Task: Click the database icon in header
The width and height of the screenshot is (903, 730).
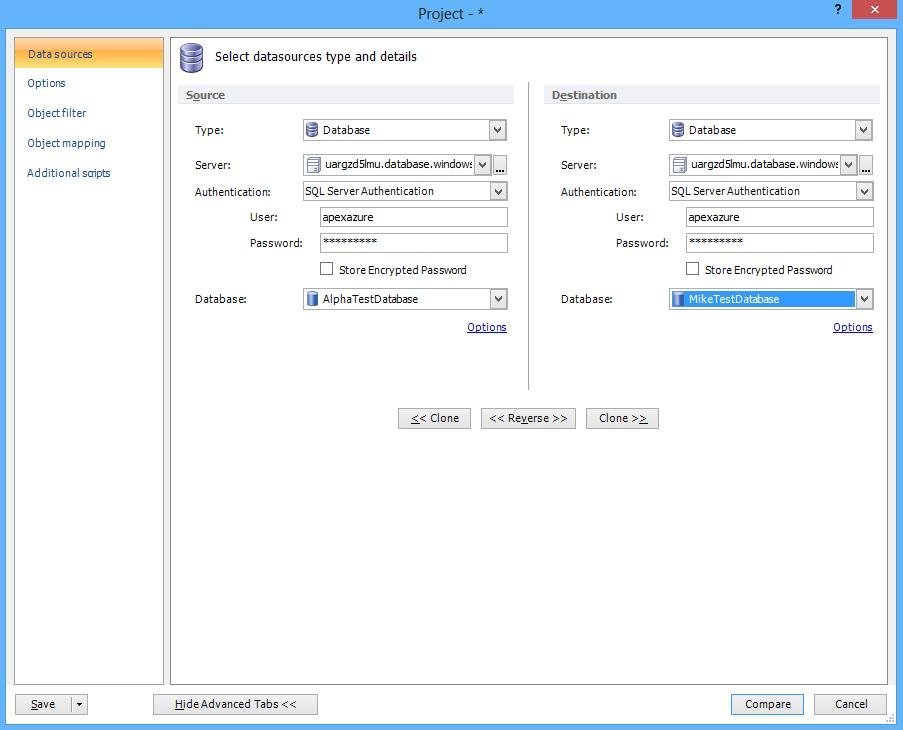Action: pos(191,58)
